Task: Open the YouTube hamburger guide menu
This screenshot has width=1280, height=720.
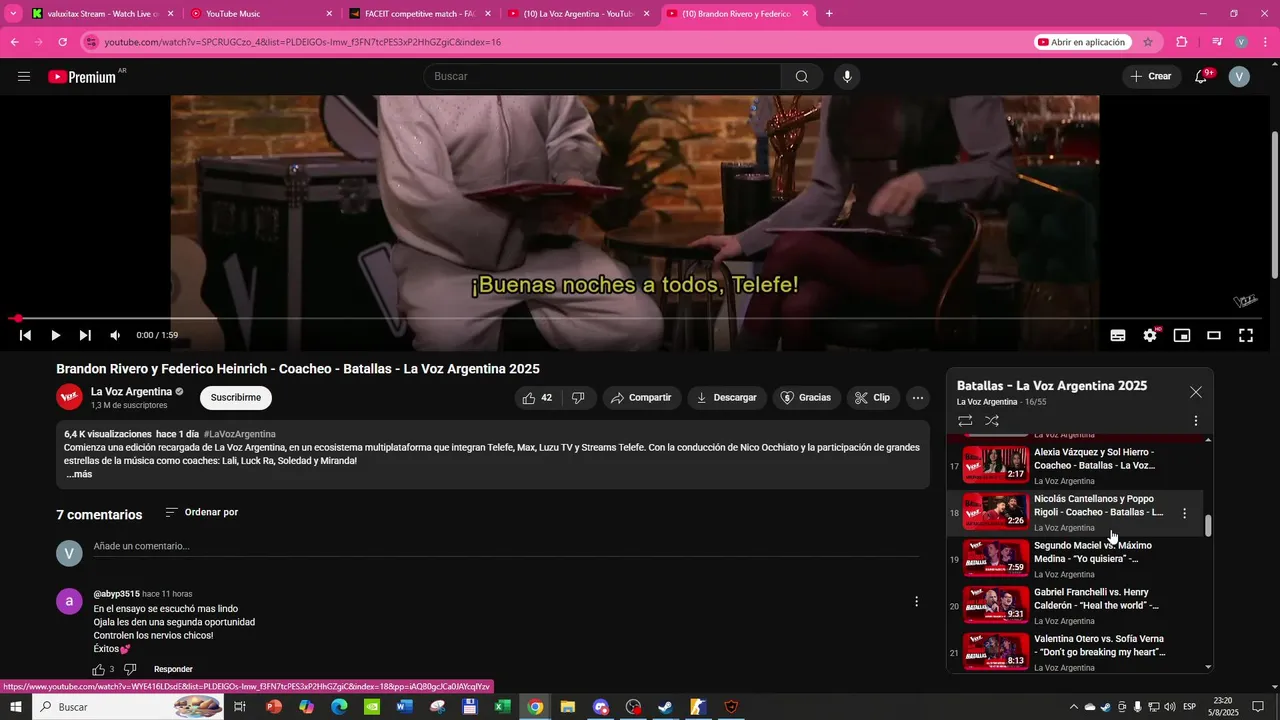Action: [x=24, y=77]
